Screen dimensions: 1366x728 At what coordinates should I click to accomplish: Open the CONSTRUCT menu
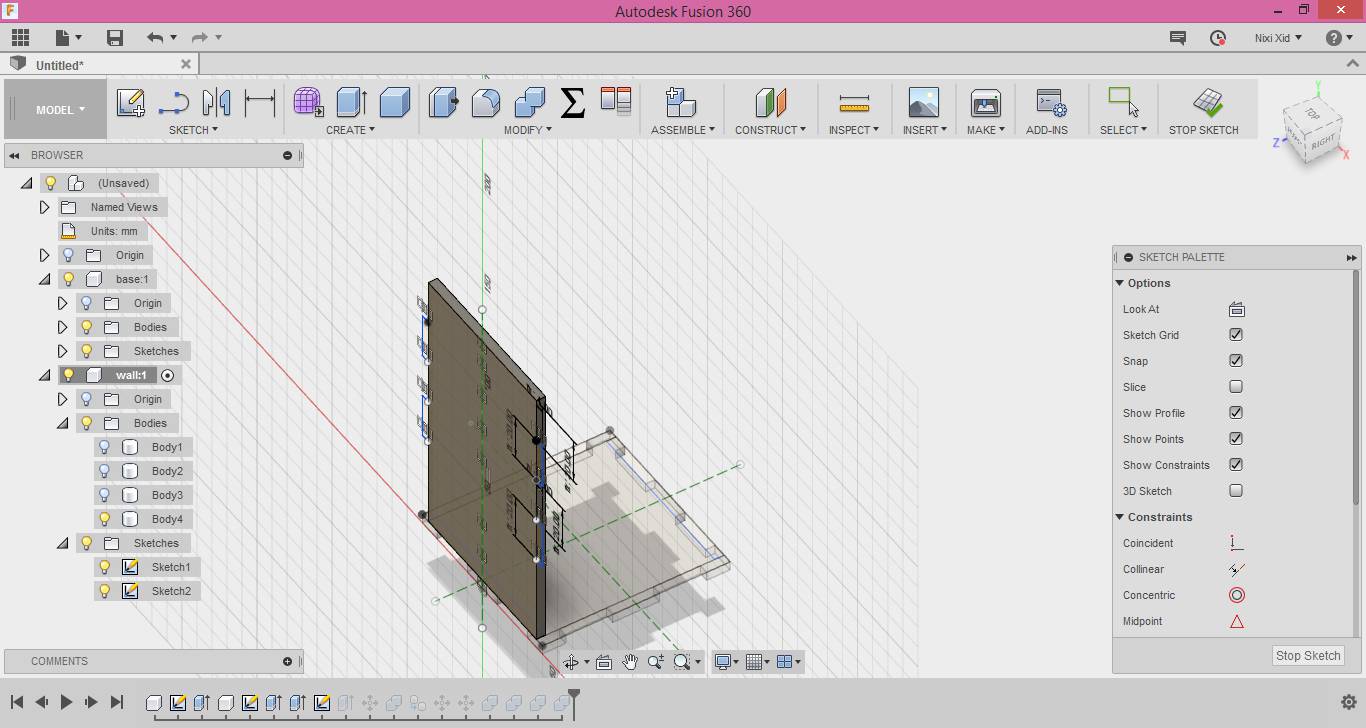[x=770, y=130]
